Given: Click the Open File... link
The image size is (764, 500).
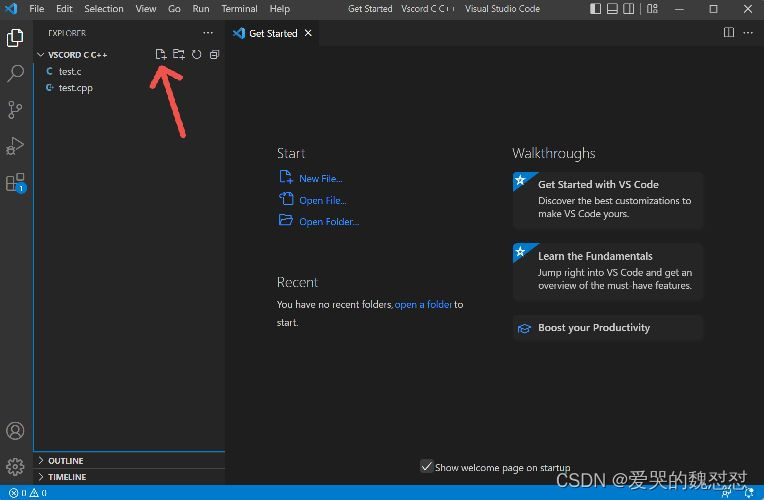Looking at the screenshot, I should (x=323, y=200).
